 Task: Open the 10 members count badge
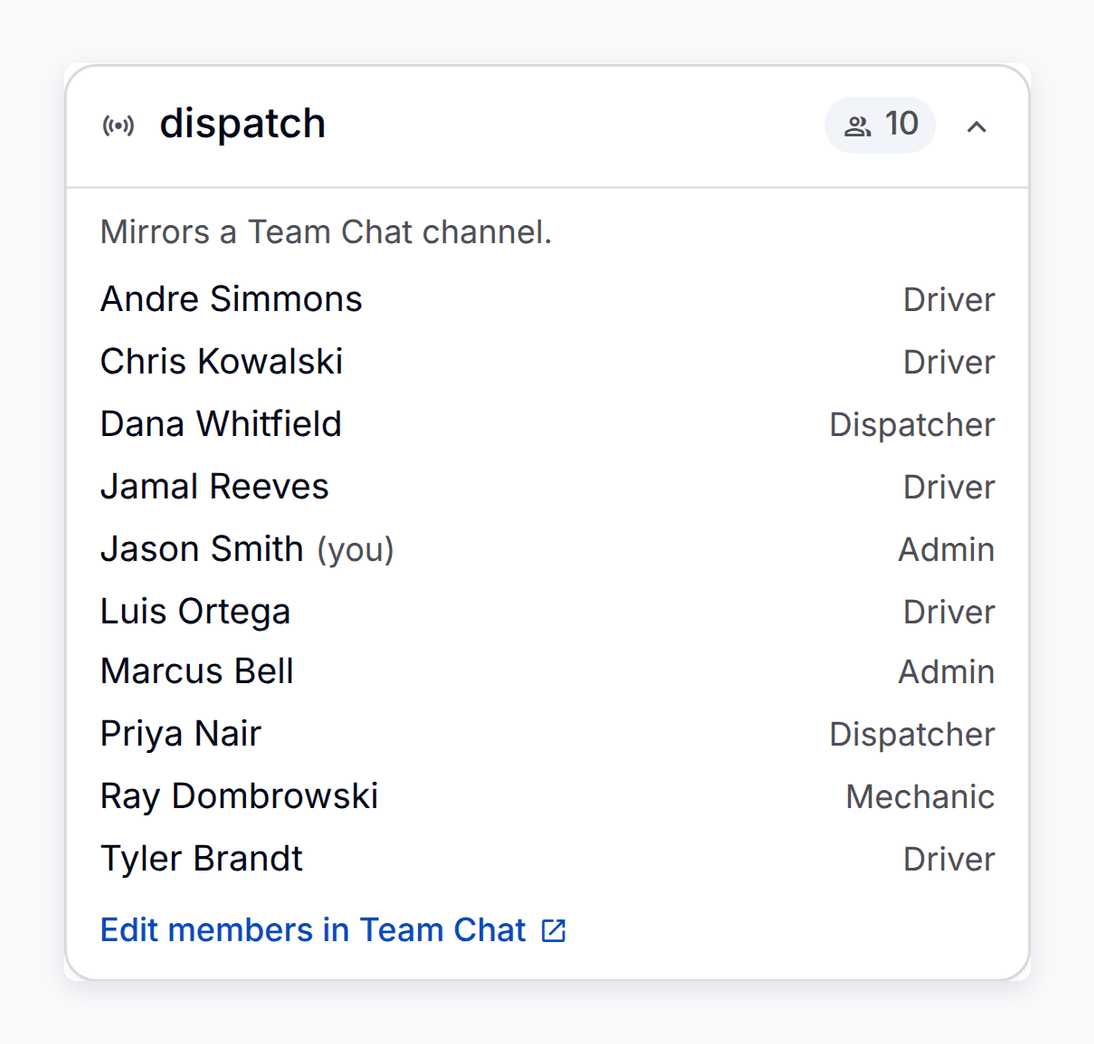pos(880,125)
